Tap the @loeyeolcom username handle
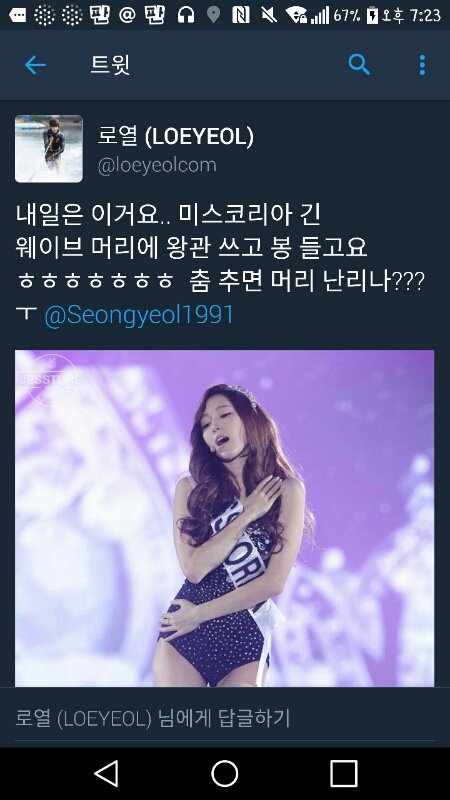Screen dimensions: 450x800 pos(157,165)
